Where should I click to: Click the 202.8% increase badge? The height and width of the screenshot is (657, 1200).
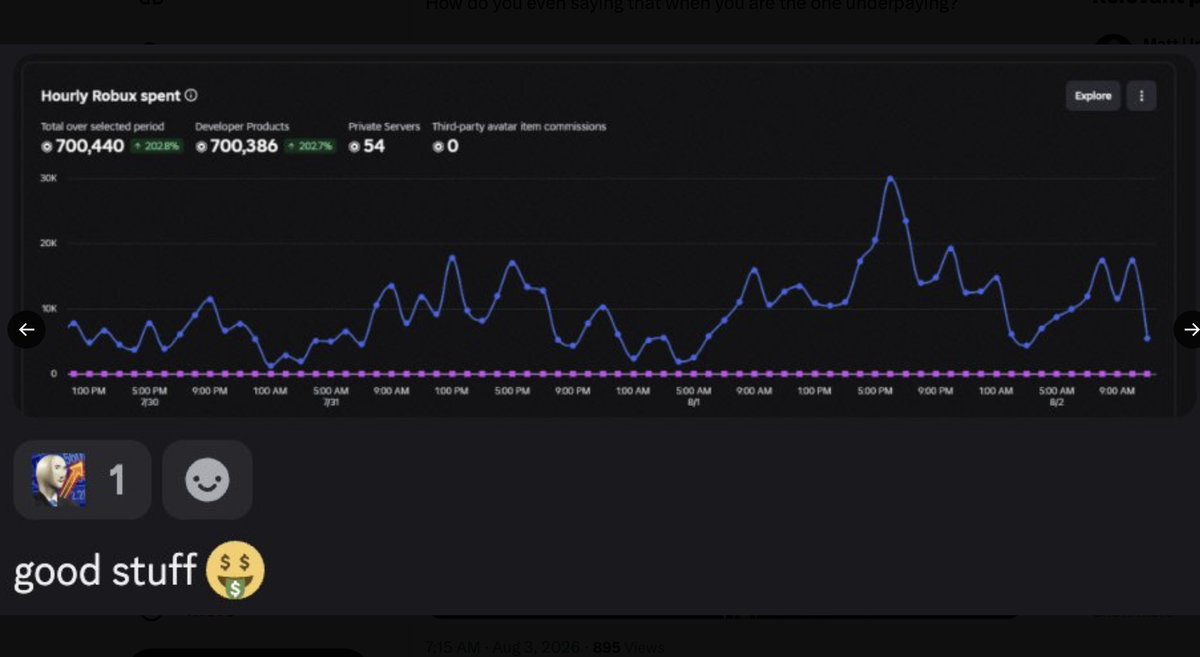tap(158, 147)
